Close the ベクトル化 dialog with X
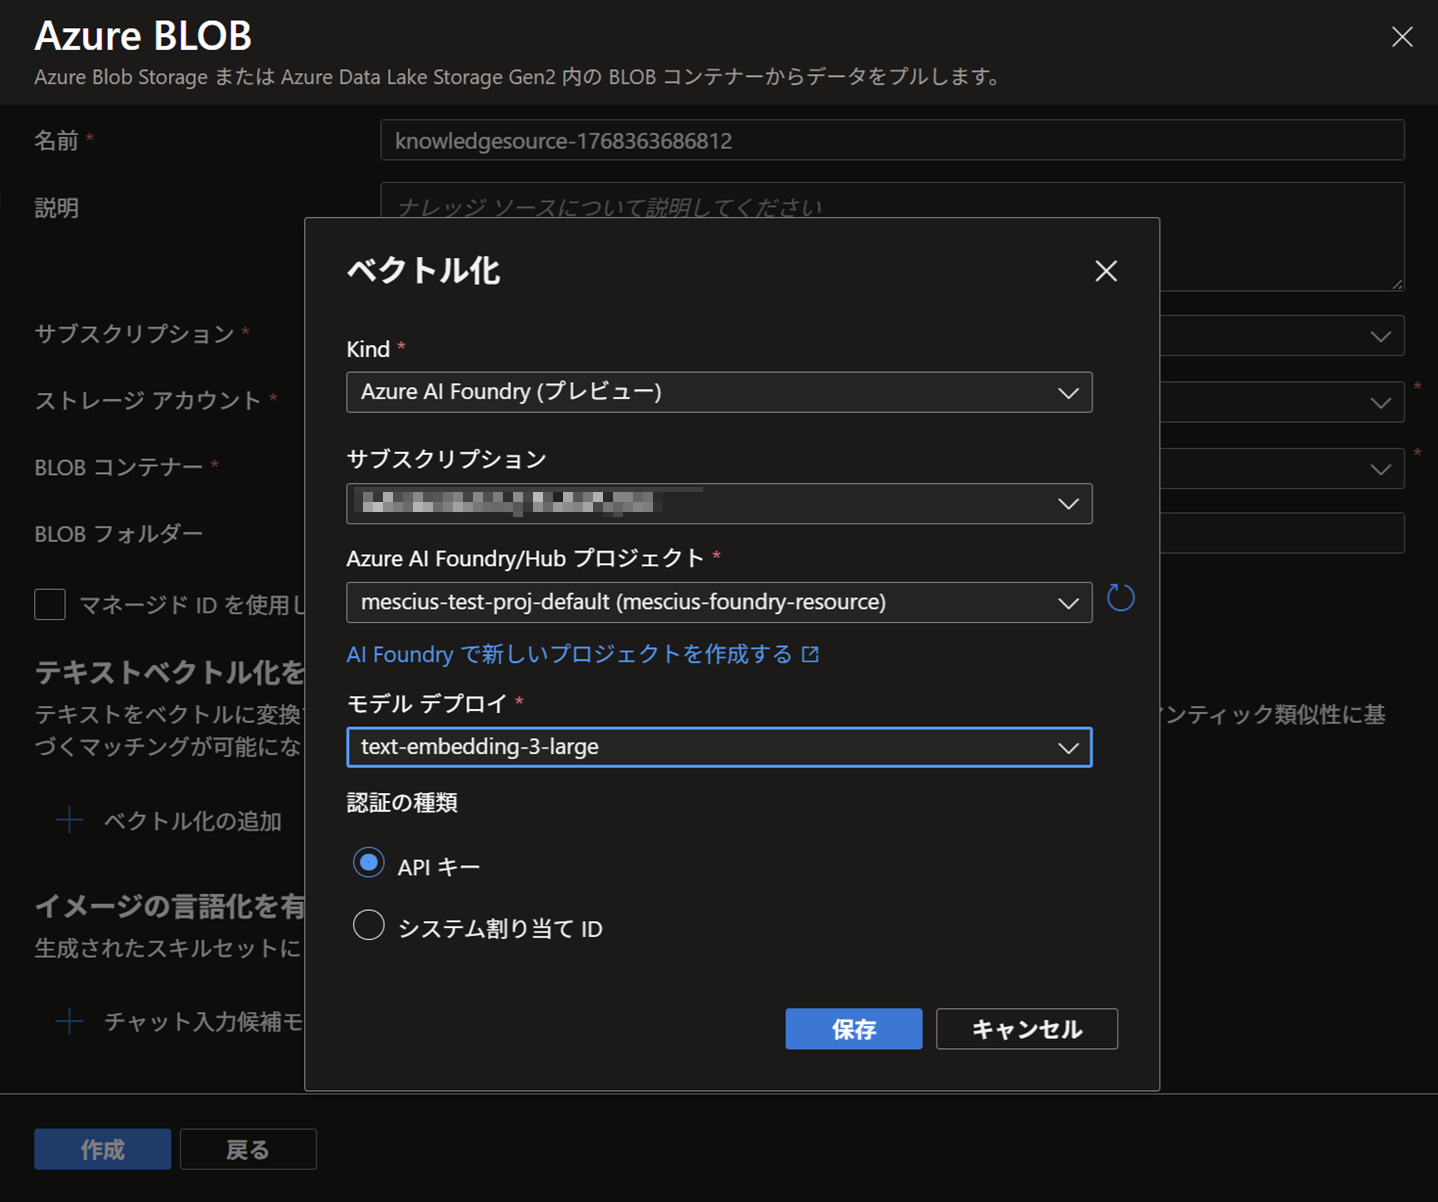Viewport: 1438px width, 1202px height. pos(1105,271)
